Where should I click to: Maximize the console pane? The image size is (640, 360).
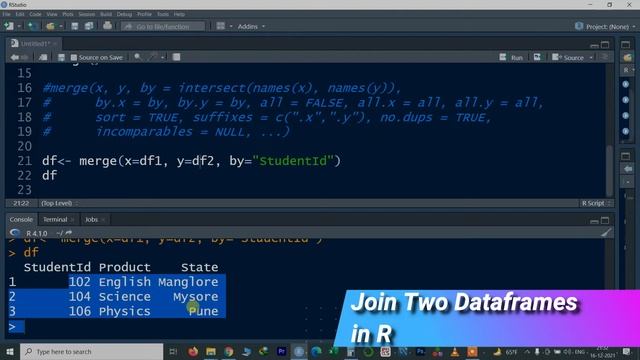(x=605, y=221)
